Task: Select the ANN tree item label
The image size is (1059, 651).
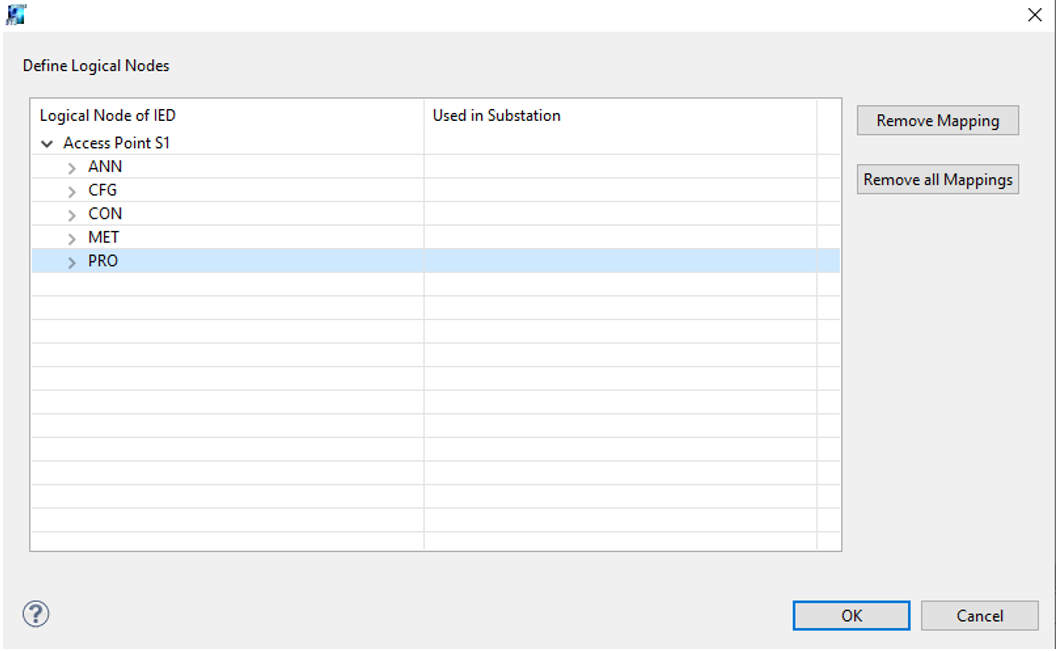Action: click(105, 167)
